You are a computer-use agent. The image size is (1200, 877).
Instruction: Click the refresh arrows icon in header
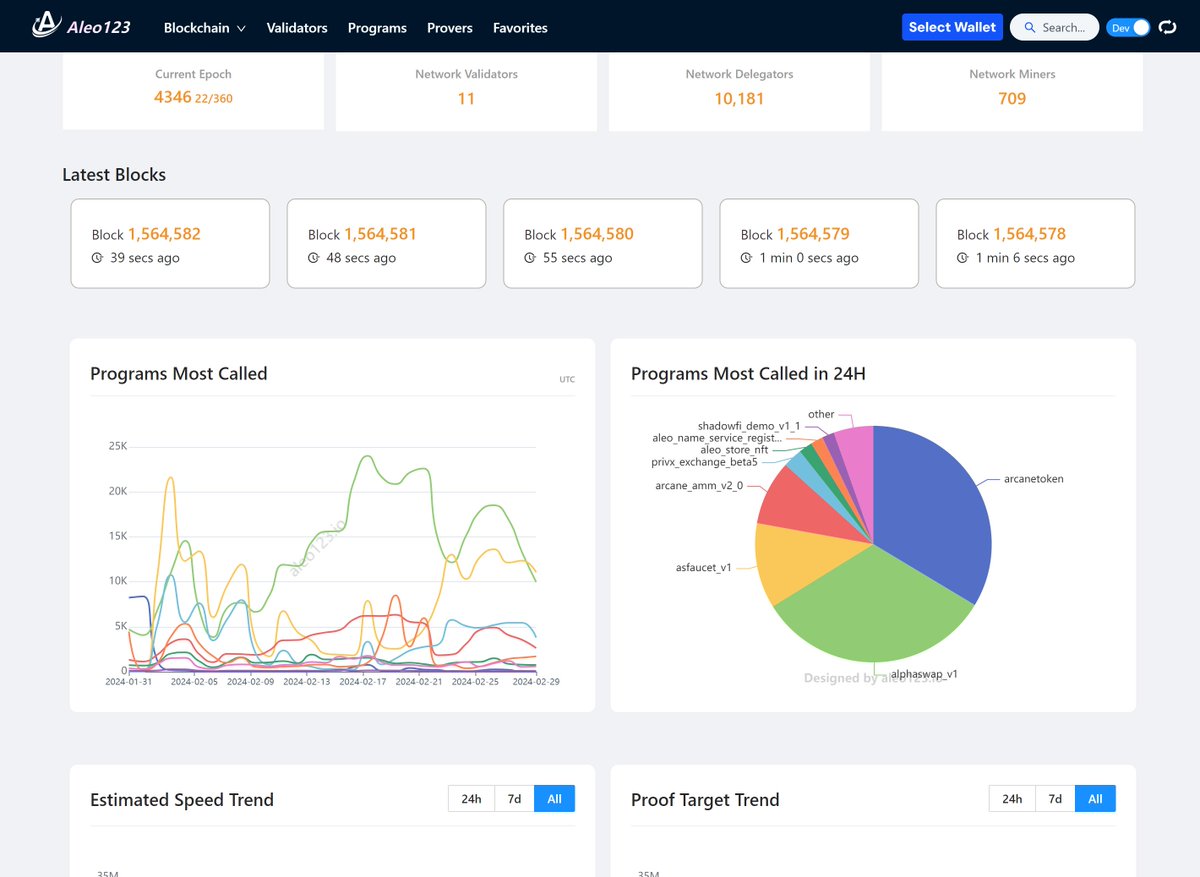point(1167,28)
